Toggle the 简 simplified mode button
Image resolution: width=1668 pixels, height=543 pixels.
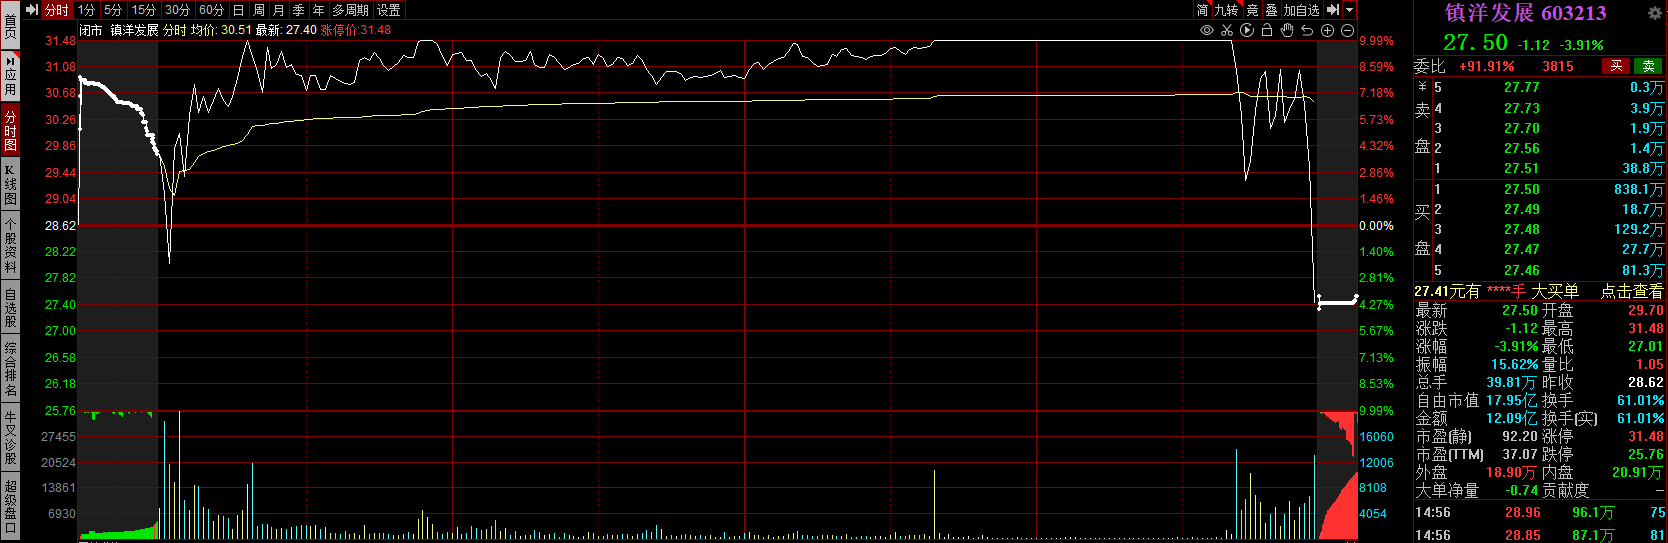(x=1202, y=10)
